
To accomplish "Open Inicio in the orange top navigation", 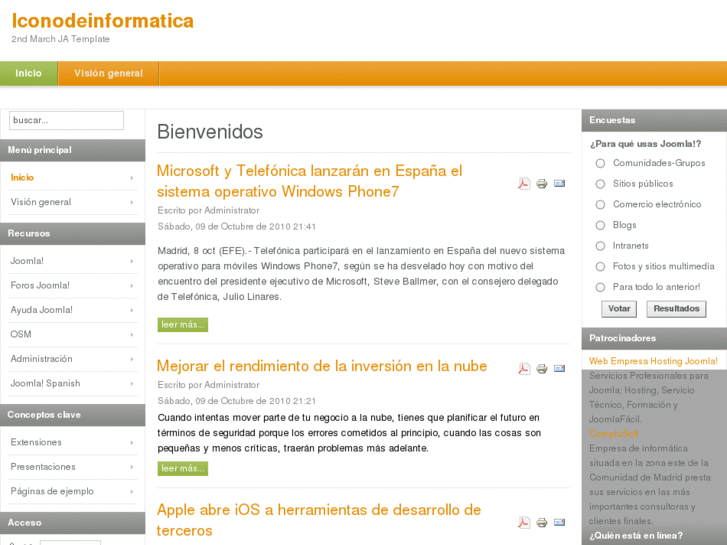I will point(29,73).
